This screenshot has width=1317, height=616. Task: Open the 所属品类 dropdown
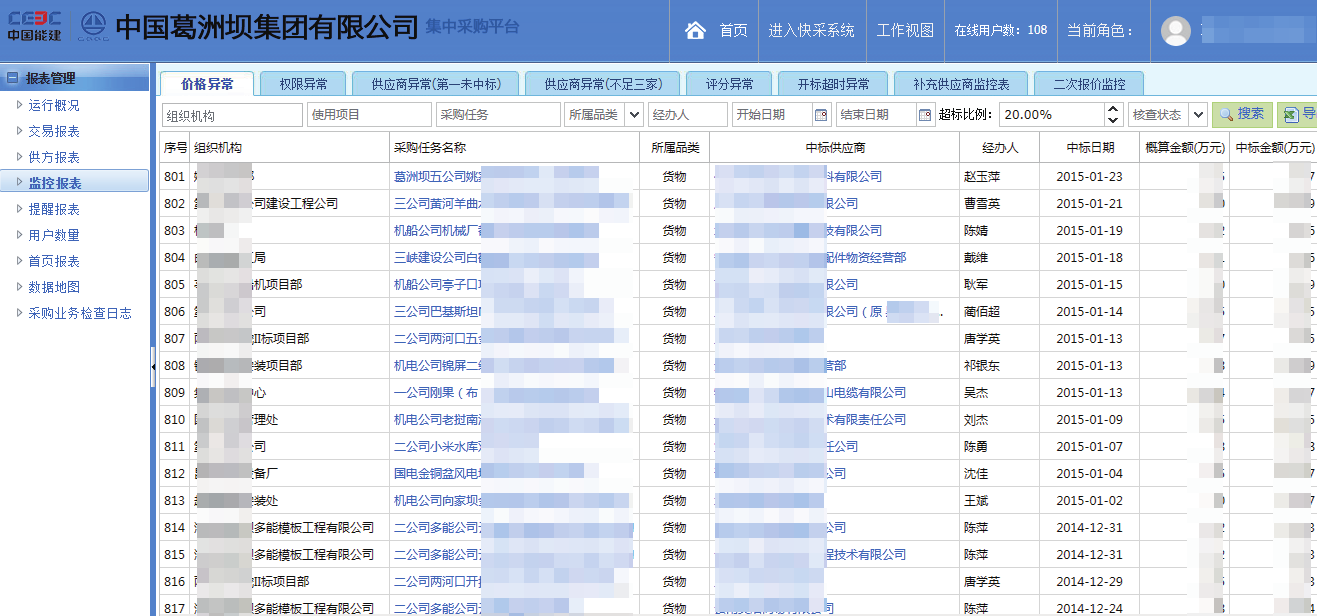(633, 115)
